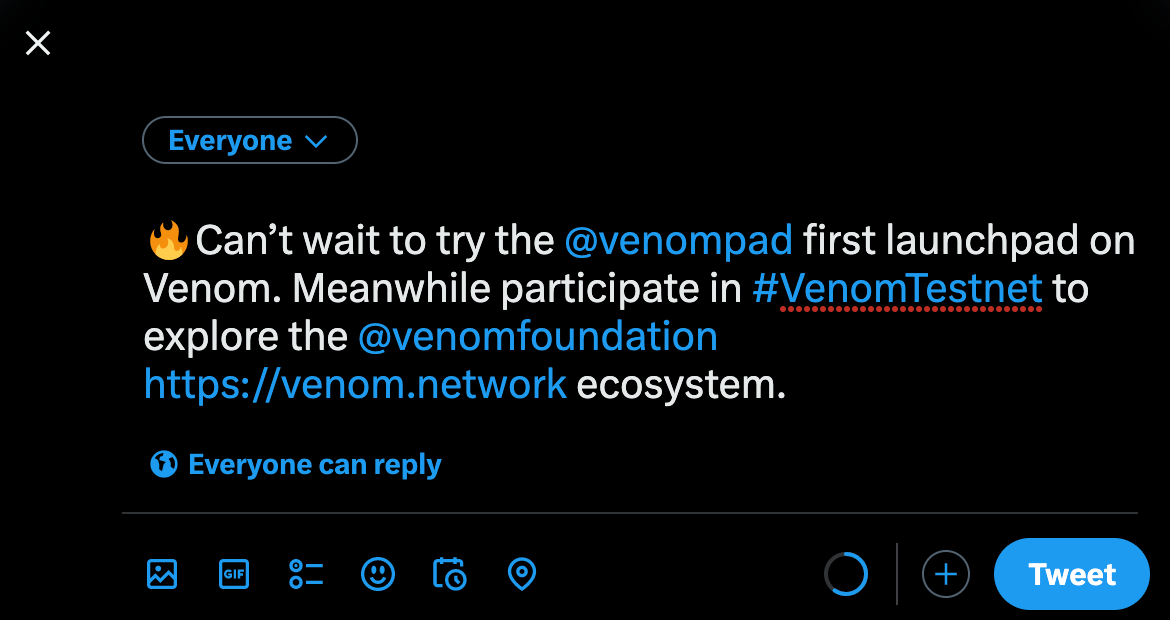Screen dimensions: 1170x620
Task: Close the compose window
Action: (x=37, y=43)
